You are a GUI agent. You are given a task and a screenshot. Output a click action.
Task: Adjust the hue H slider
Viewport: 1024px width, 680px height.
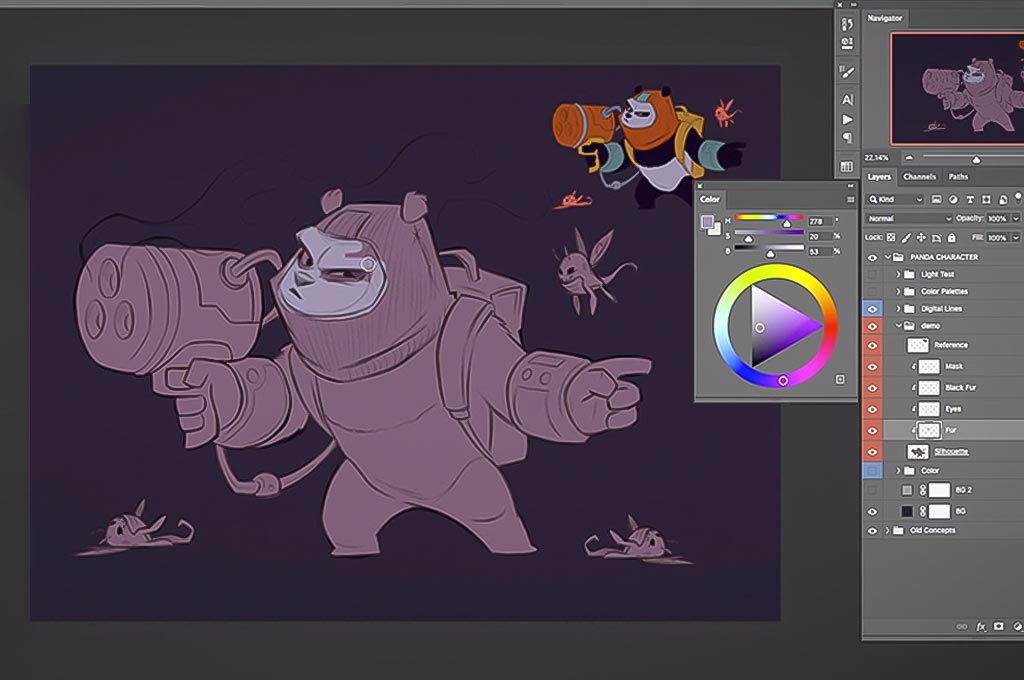[x=769, y=220]
